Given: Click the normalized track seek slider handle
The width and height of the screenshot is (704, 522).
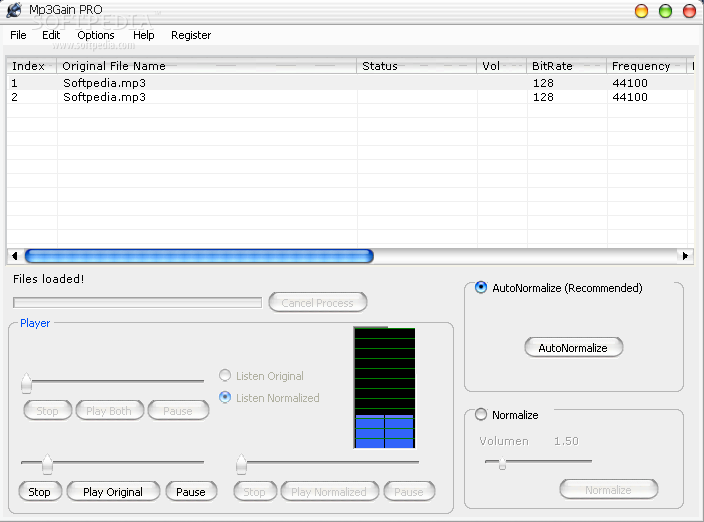Looking at the screenshot, I should pos(242,464).
